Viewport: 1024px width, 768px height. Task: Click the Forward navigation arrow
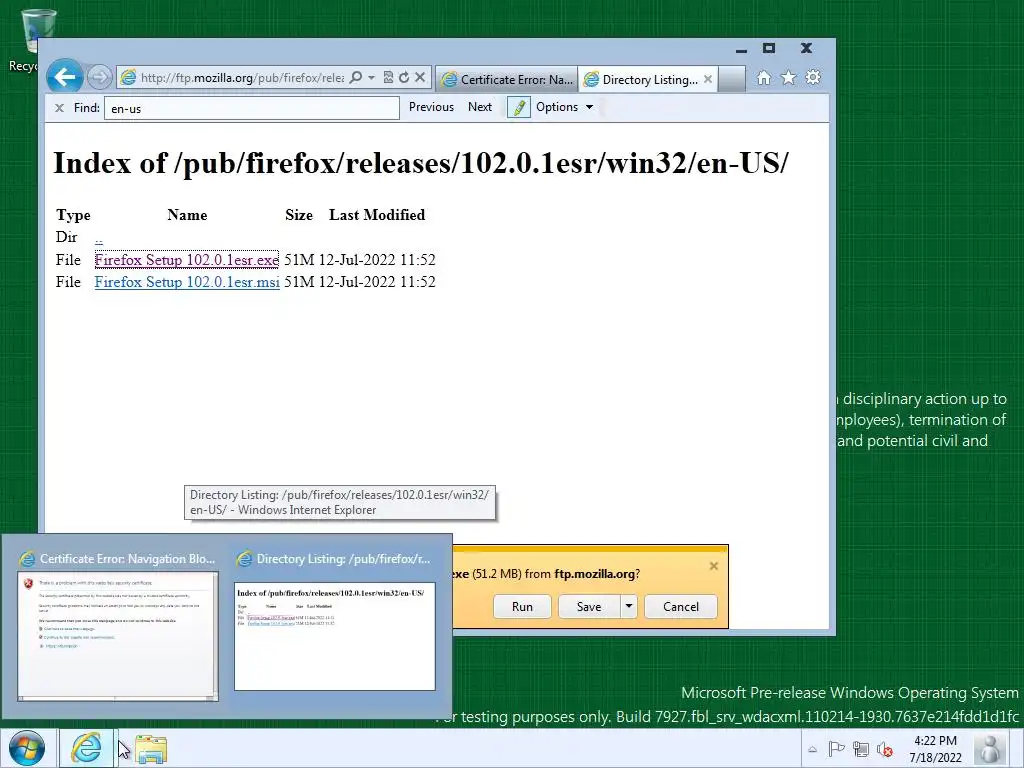tap(99, 78)
